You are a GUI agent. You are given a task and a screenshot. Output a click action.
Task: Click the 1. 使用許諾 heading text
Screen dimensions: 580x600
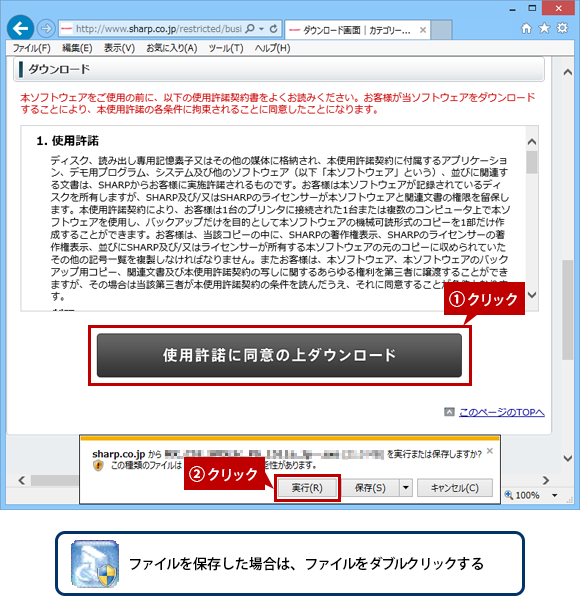[67, 141]
